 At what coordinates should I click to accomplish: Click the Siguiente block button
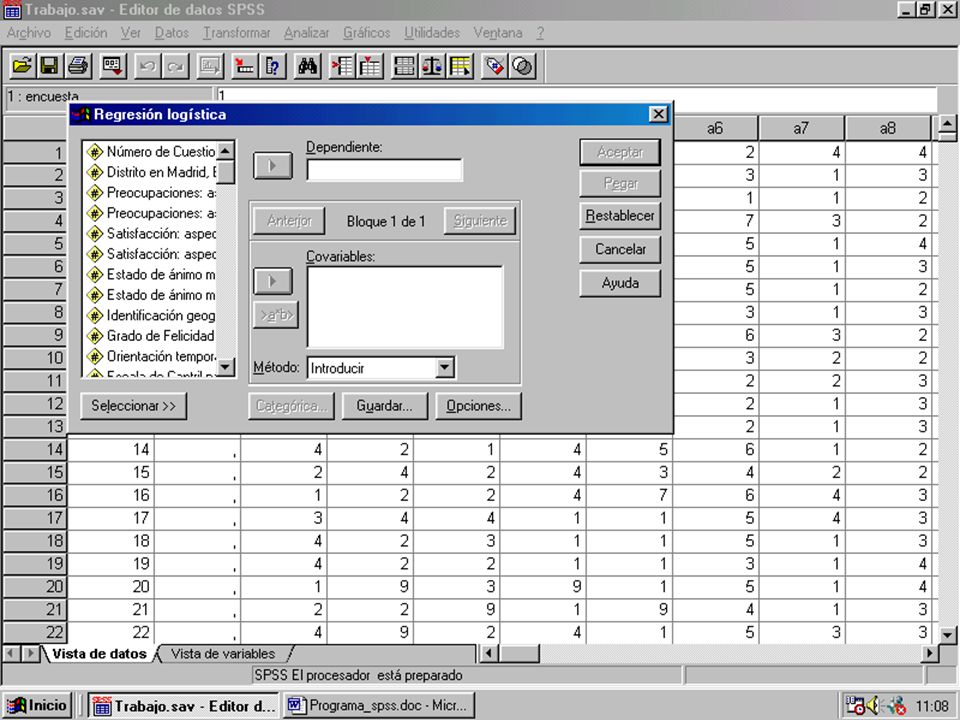pos(480,220)
